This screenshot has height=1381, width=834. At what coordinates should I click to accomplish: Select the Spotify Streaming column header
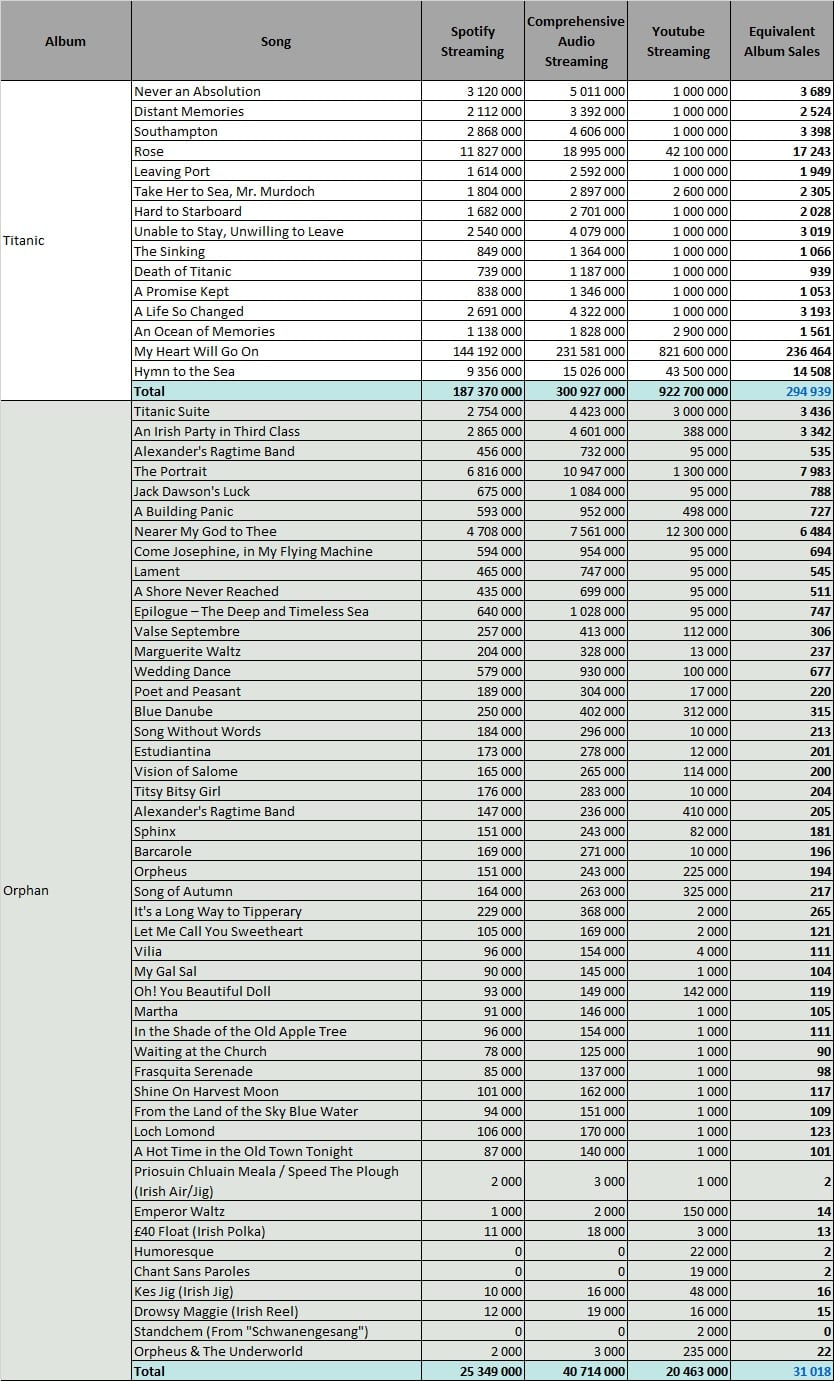pyautogui.click(x=473, y=41)
